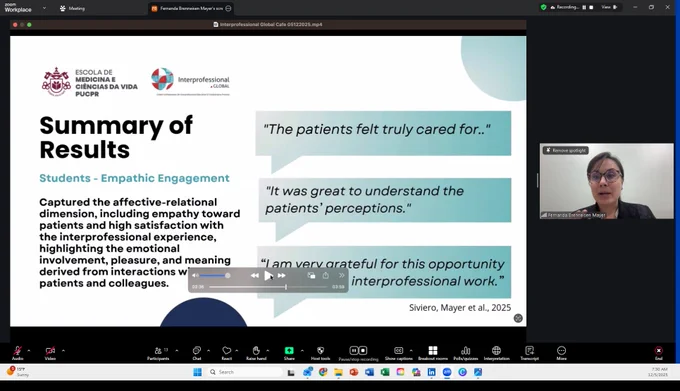The image size is (680, 391).
Task: Open the Zoom Workplace dropdown arrow
Action: tap(44, 8)
